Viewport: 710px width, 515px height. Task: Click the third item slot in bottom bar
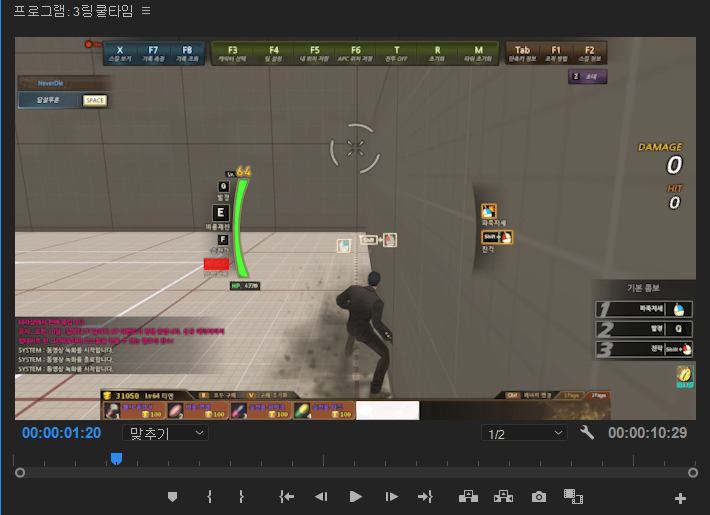click(x=260, y=410)
